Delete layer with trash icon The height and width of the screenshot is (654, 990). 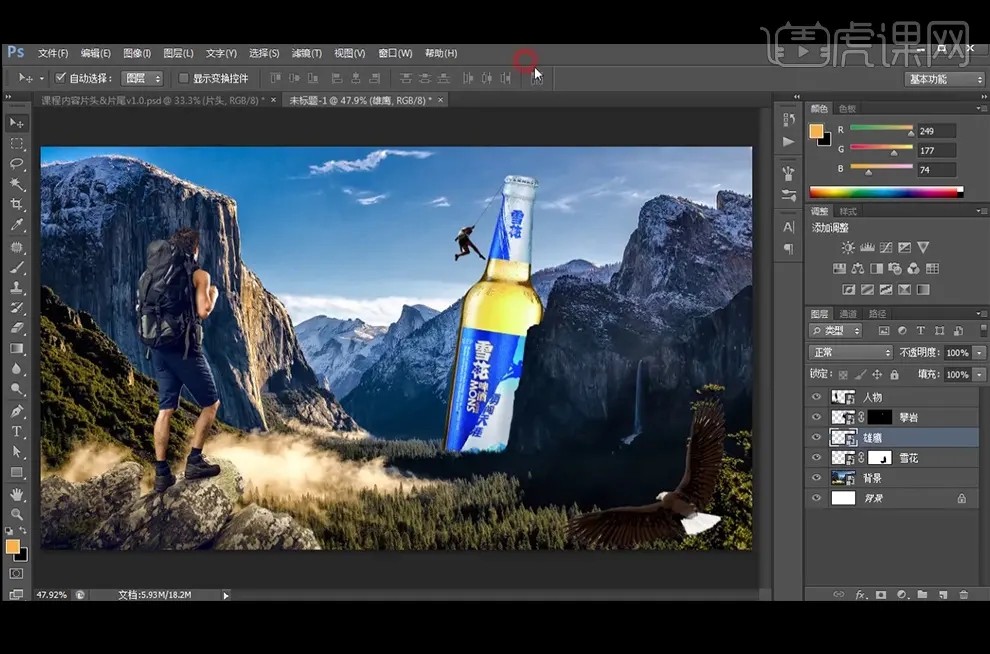963,594
